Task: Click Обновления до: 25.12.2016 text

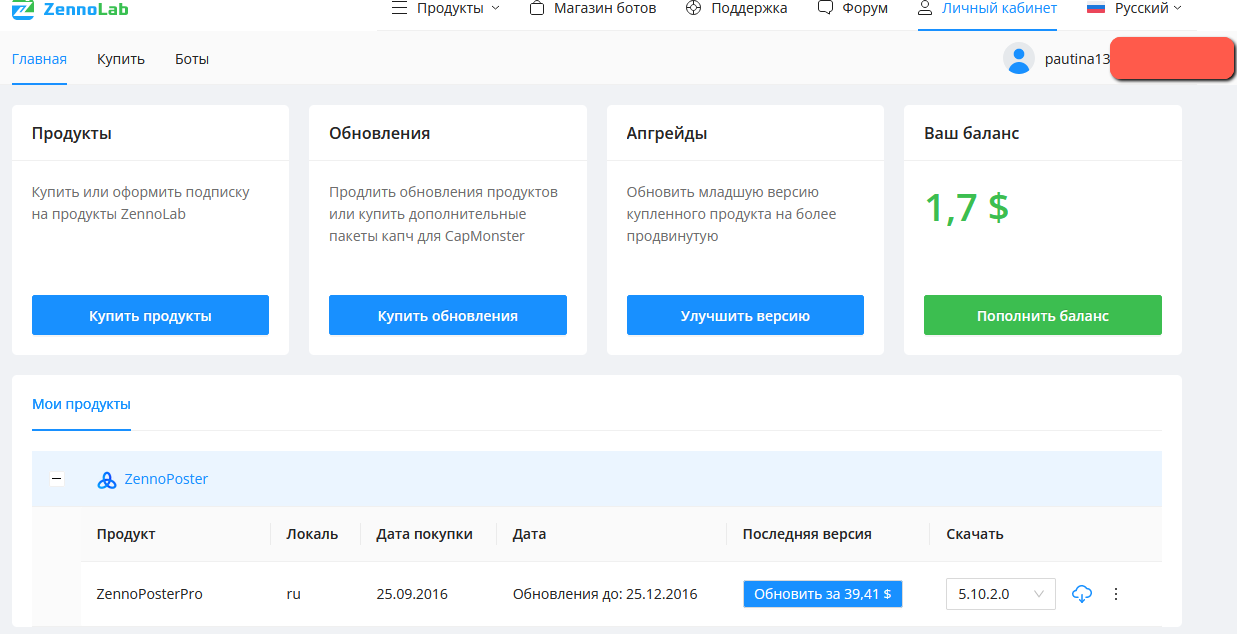Action: pos(605,594)
